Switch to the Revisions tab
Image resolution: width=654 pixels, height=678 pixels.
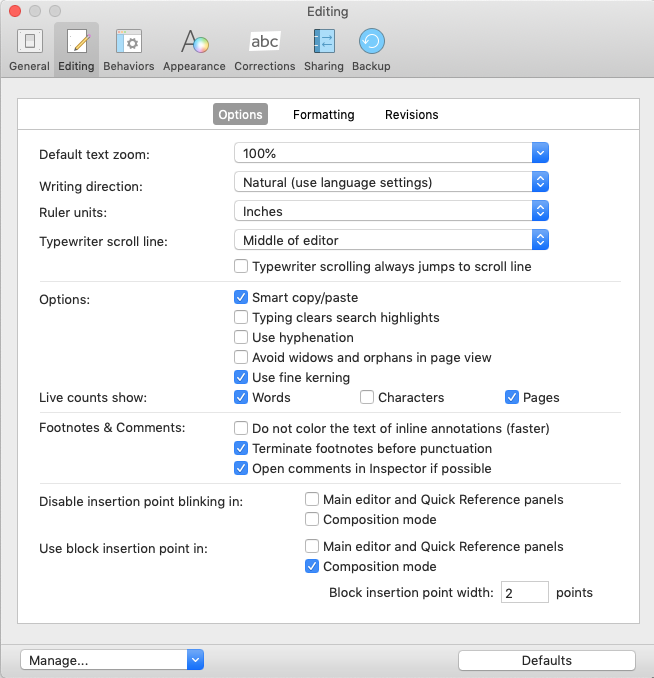(411, 114)
